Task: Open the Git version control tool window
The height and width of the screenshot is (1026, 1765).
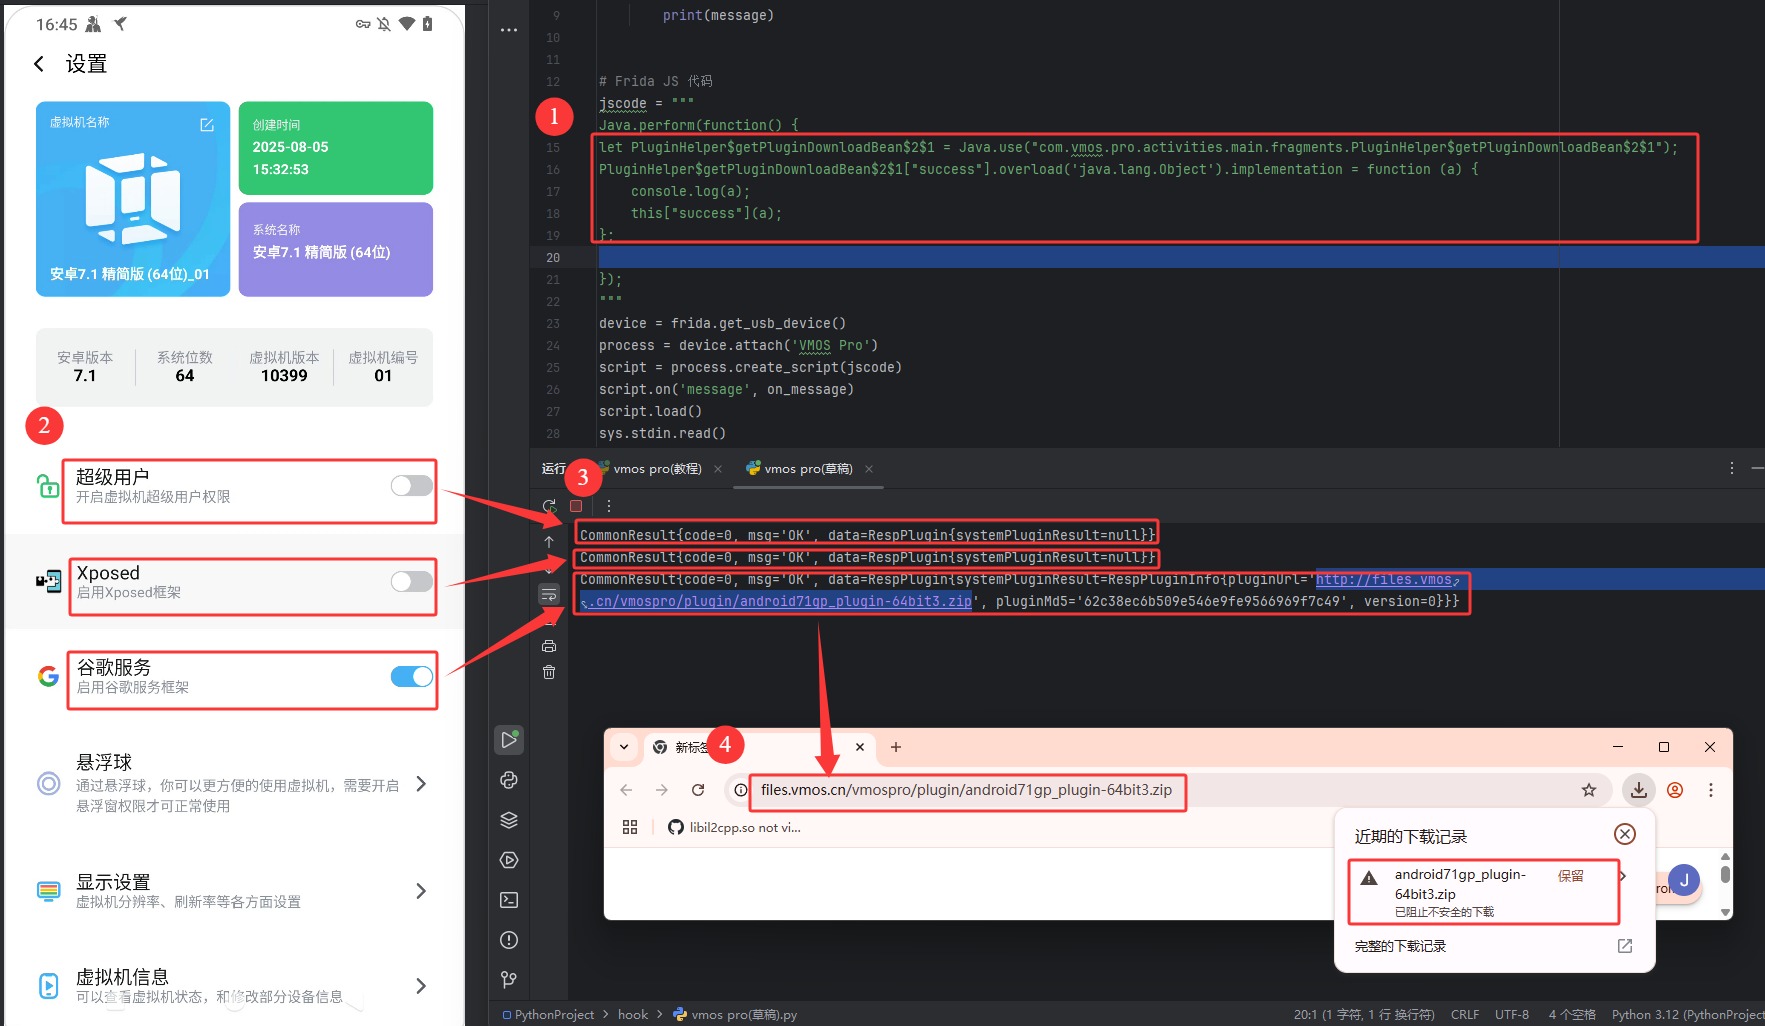Action: 509,980
